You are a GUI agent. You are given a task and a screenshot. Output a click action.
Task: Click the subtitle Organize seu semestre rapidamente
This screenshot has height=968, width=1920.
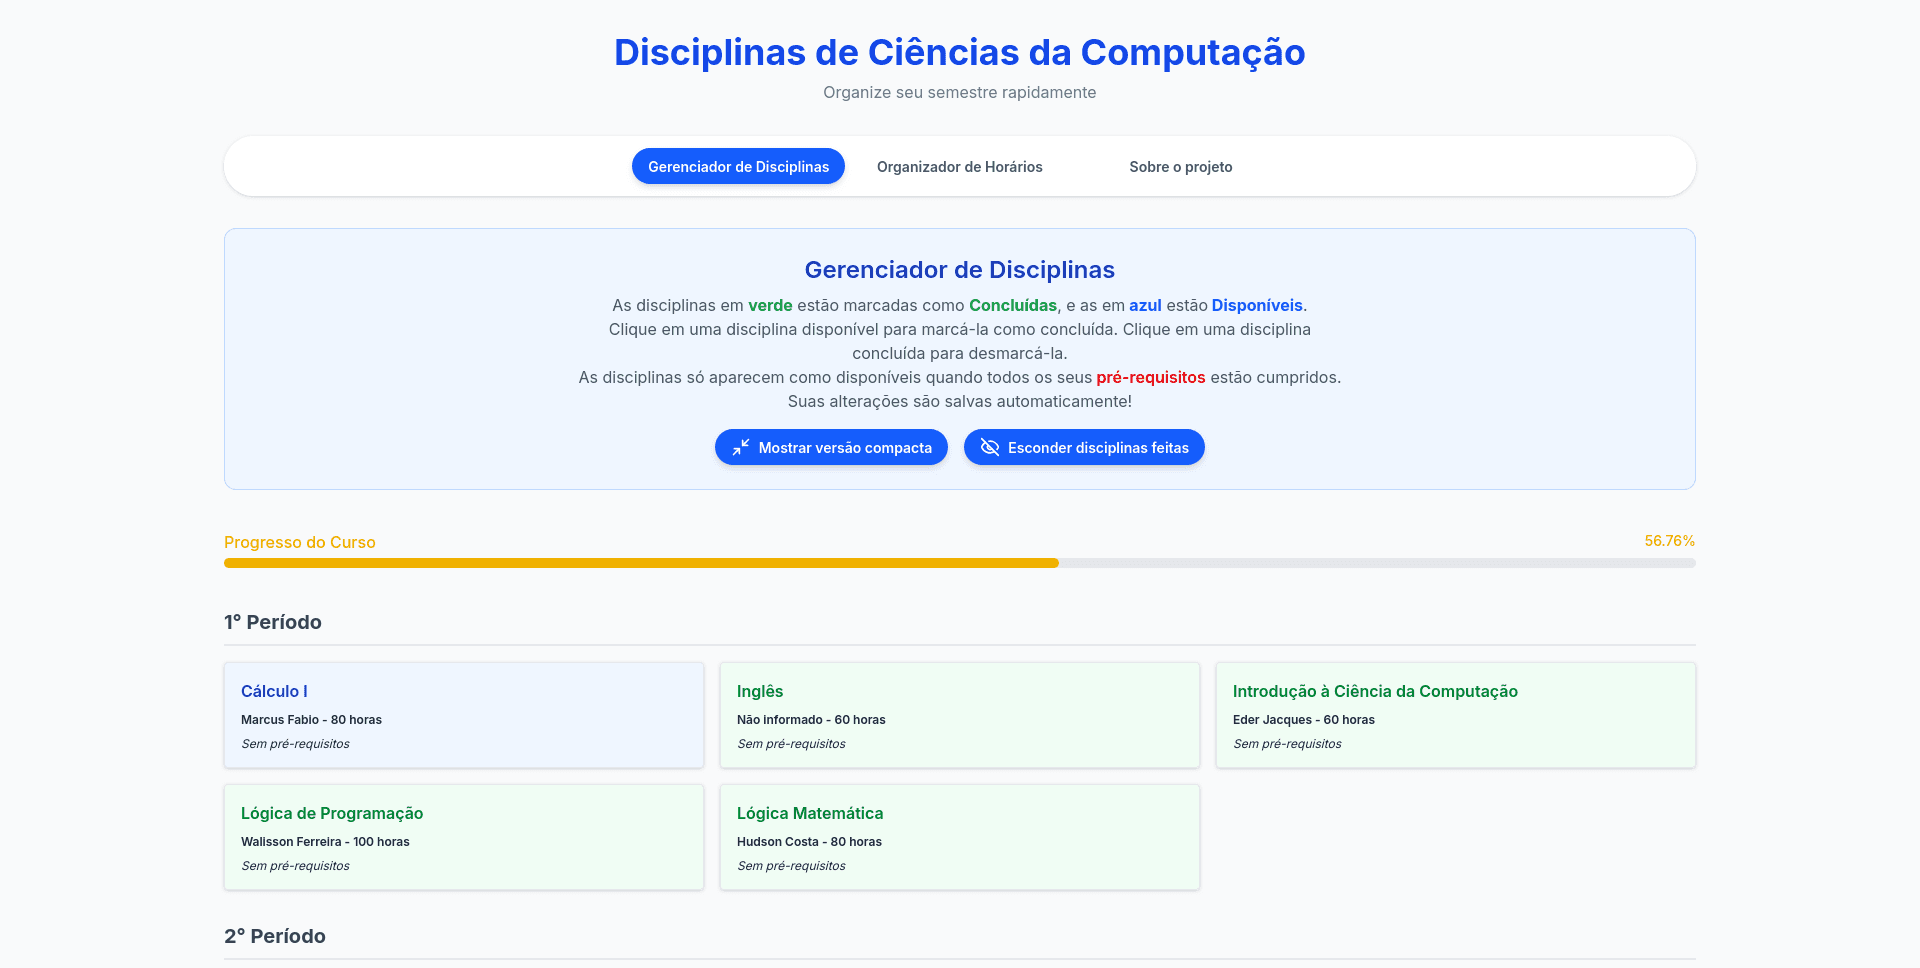[959, 92]
